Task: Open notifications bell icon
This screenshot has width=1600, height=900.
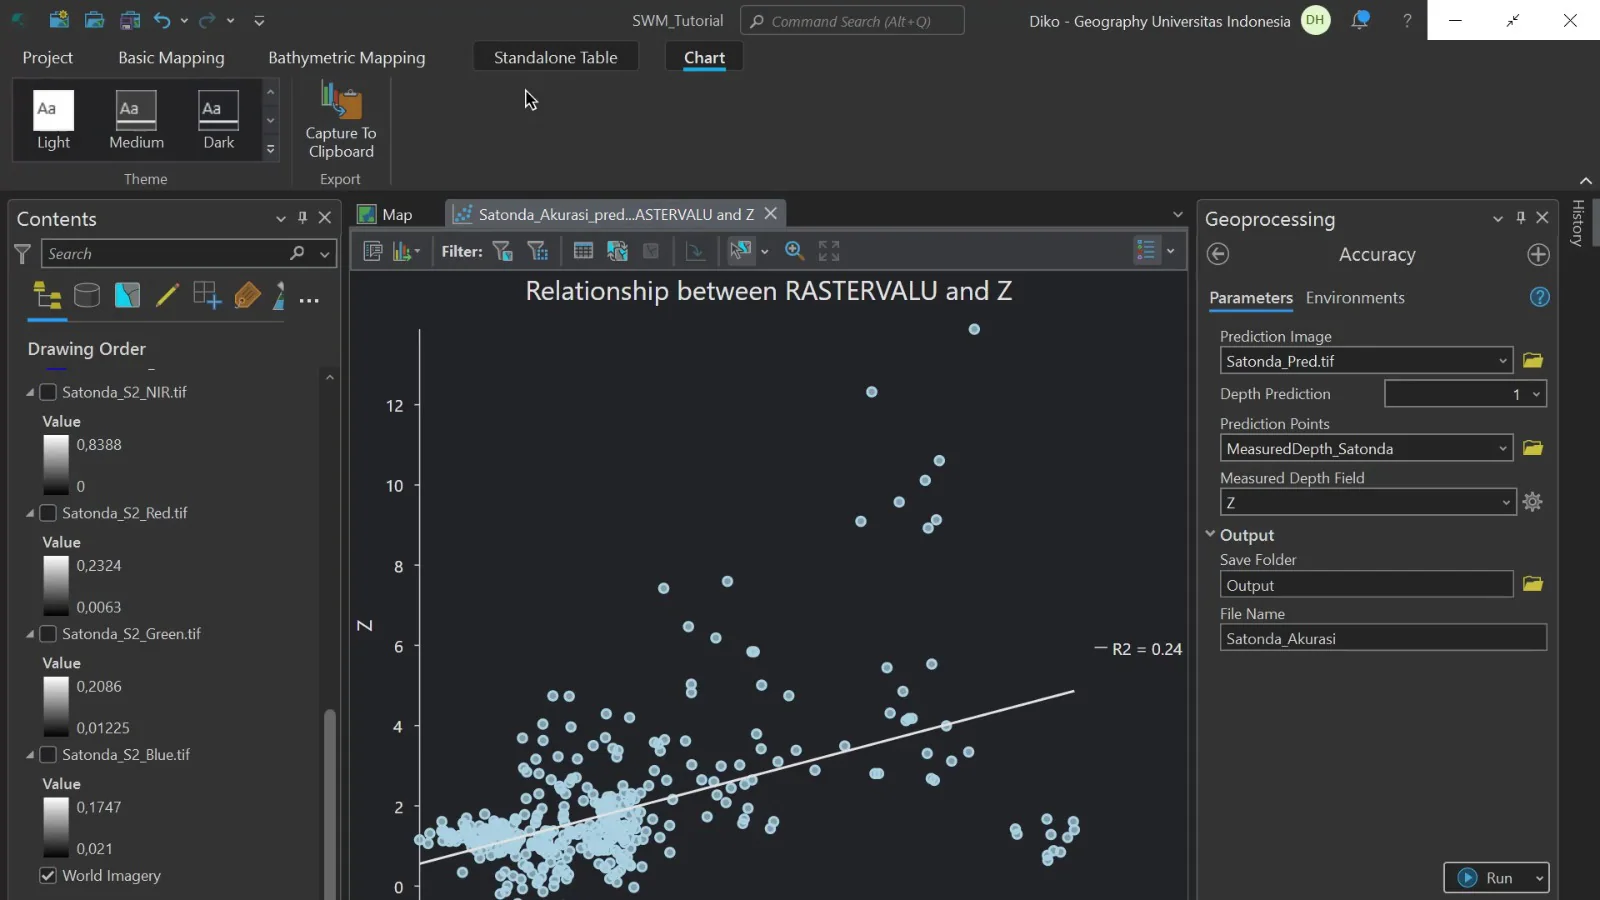Action: pos(1360,20)
